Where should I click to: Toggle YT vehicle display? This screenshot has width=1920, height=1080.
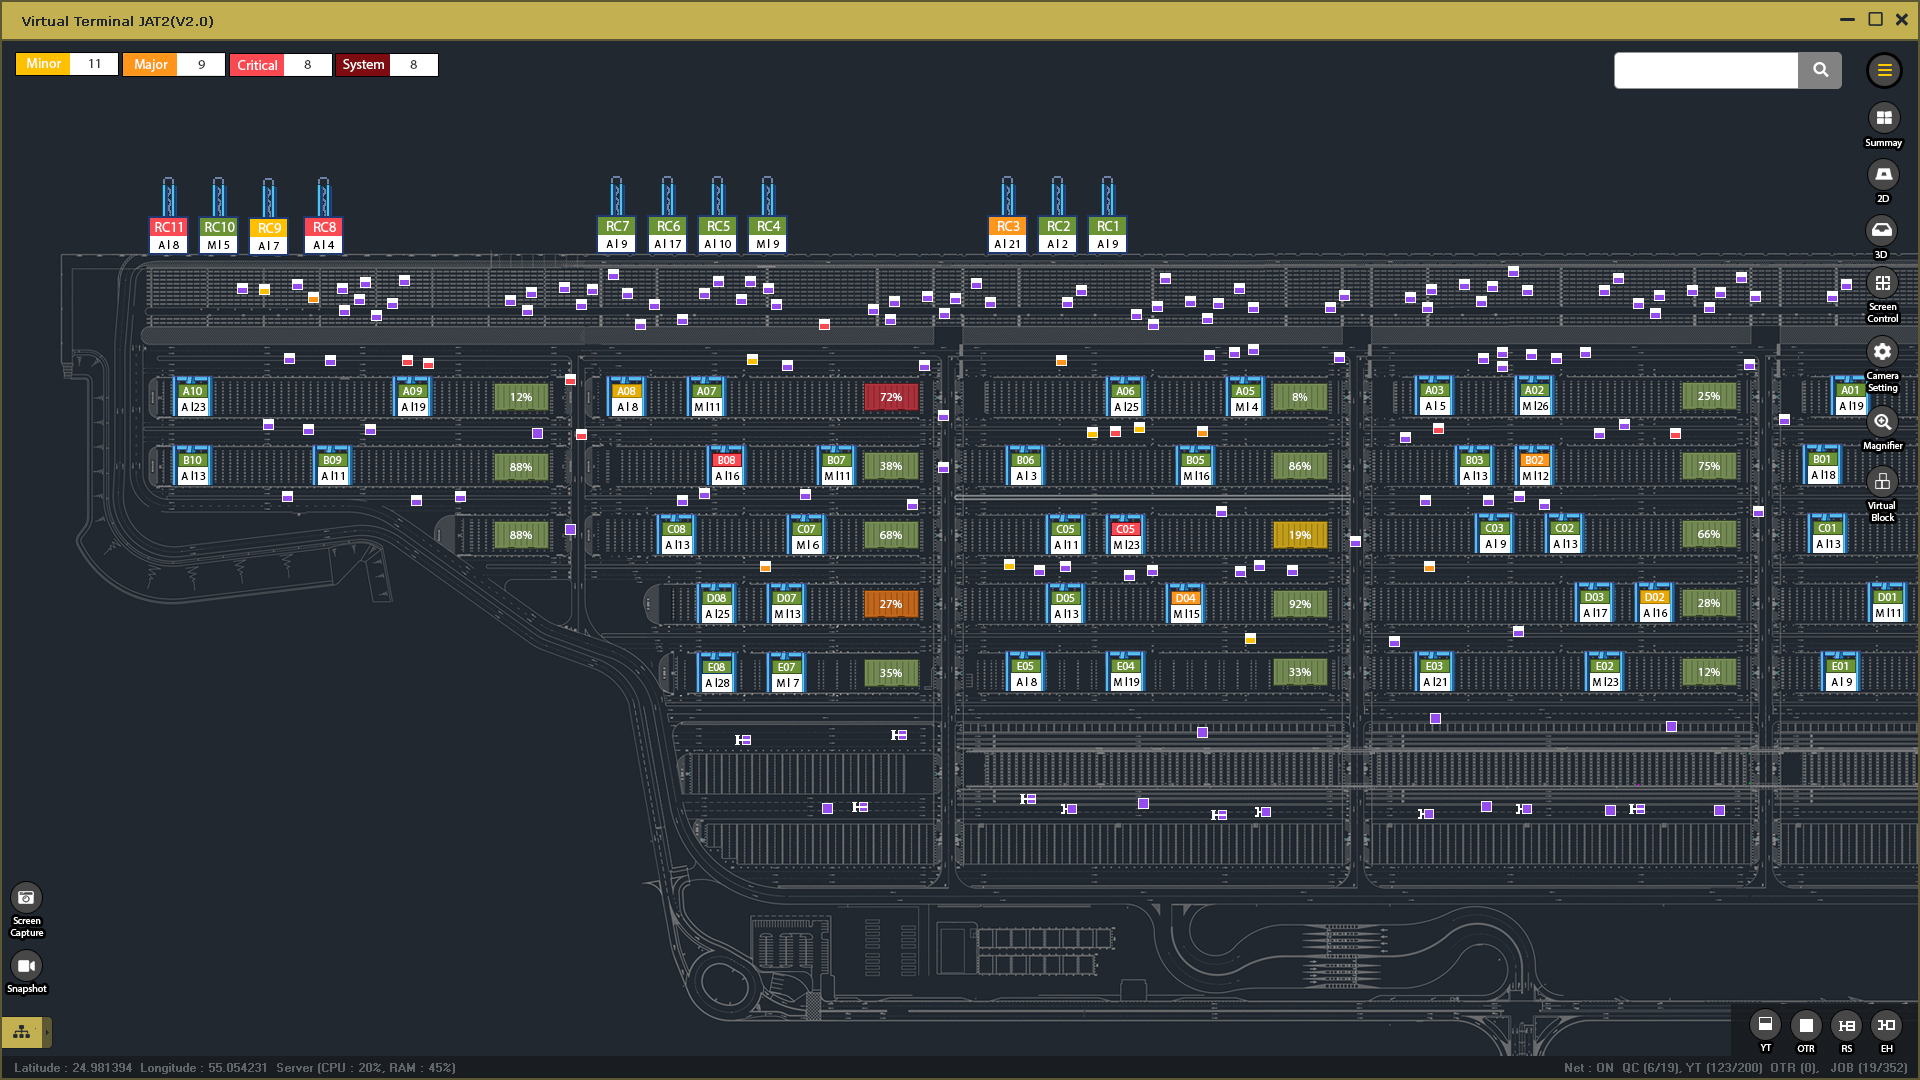(1765, 1025)
